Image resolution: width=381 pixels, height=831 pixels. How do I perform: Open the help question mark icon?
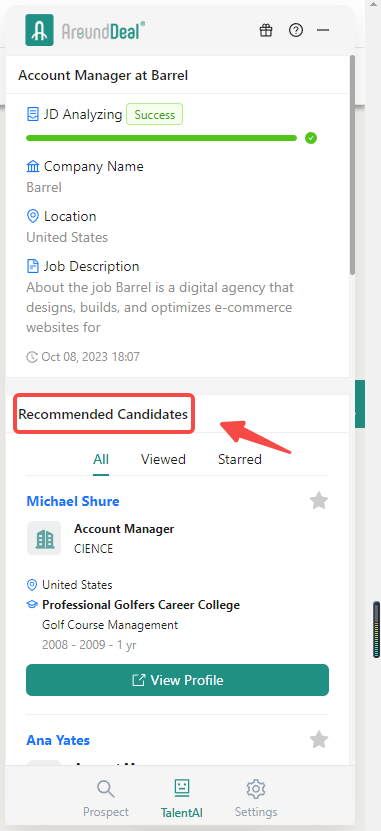(x=296, y=30)
